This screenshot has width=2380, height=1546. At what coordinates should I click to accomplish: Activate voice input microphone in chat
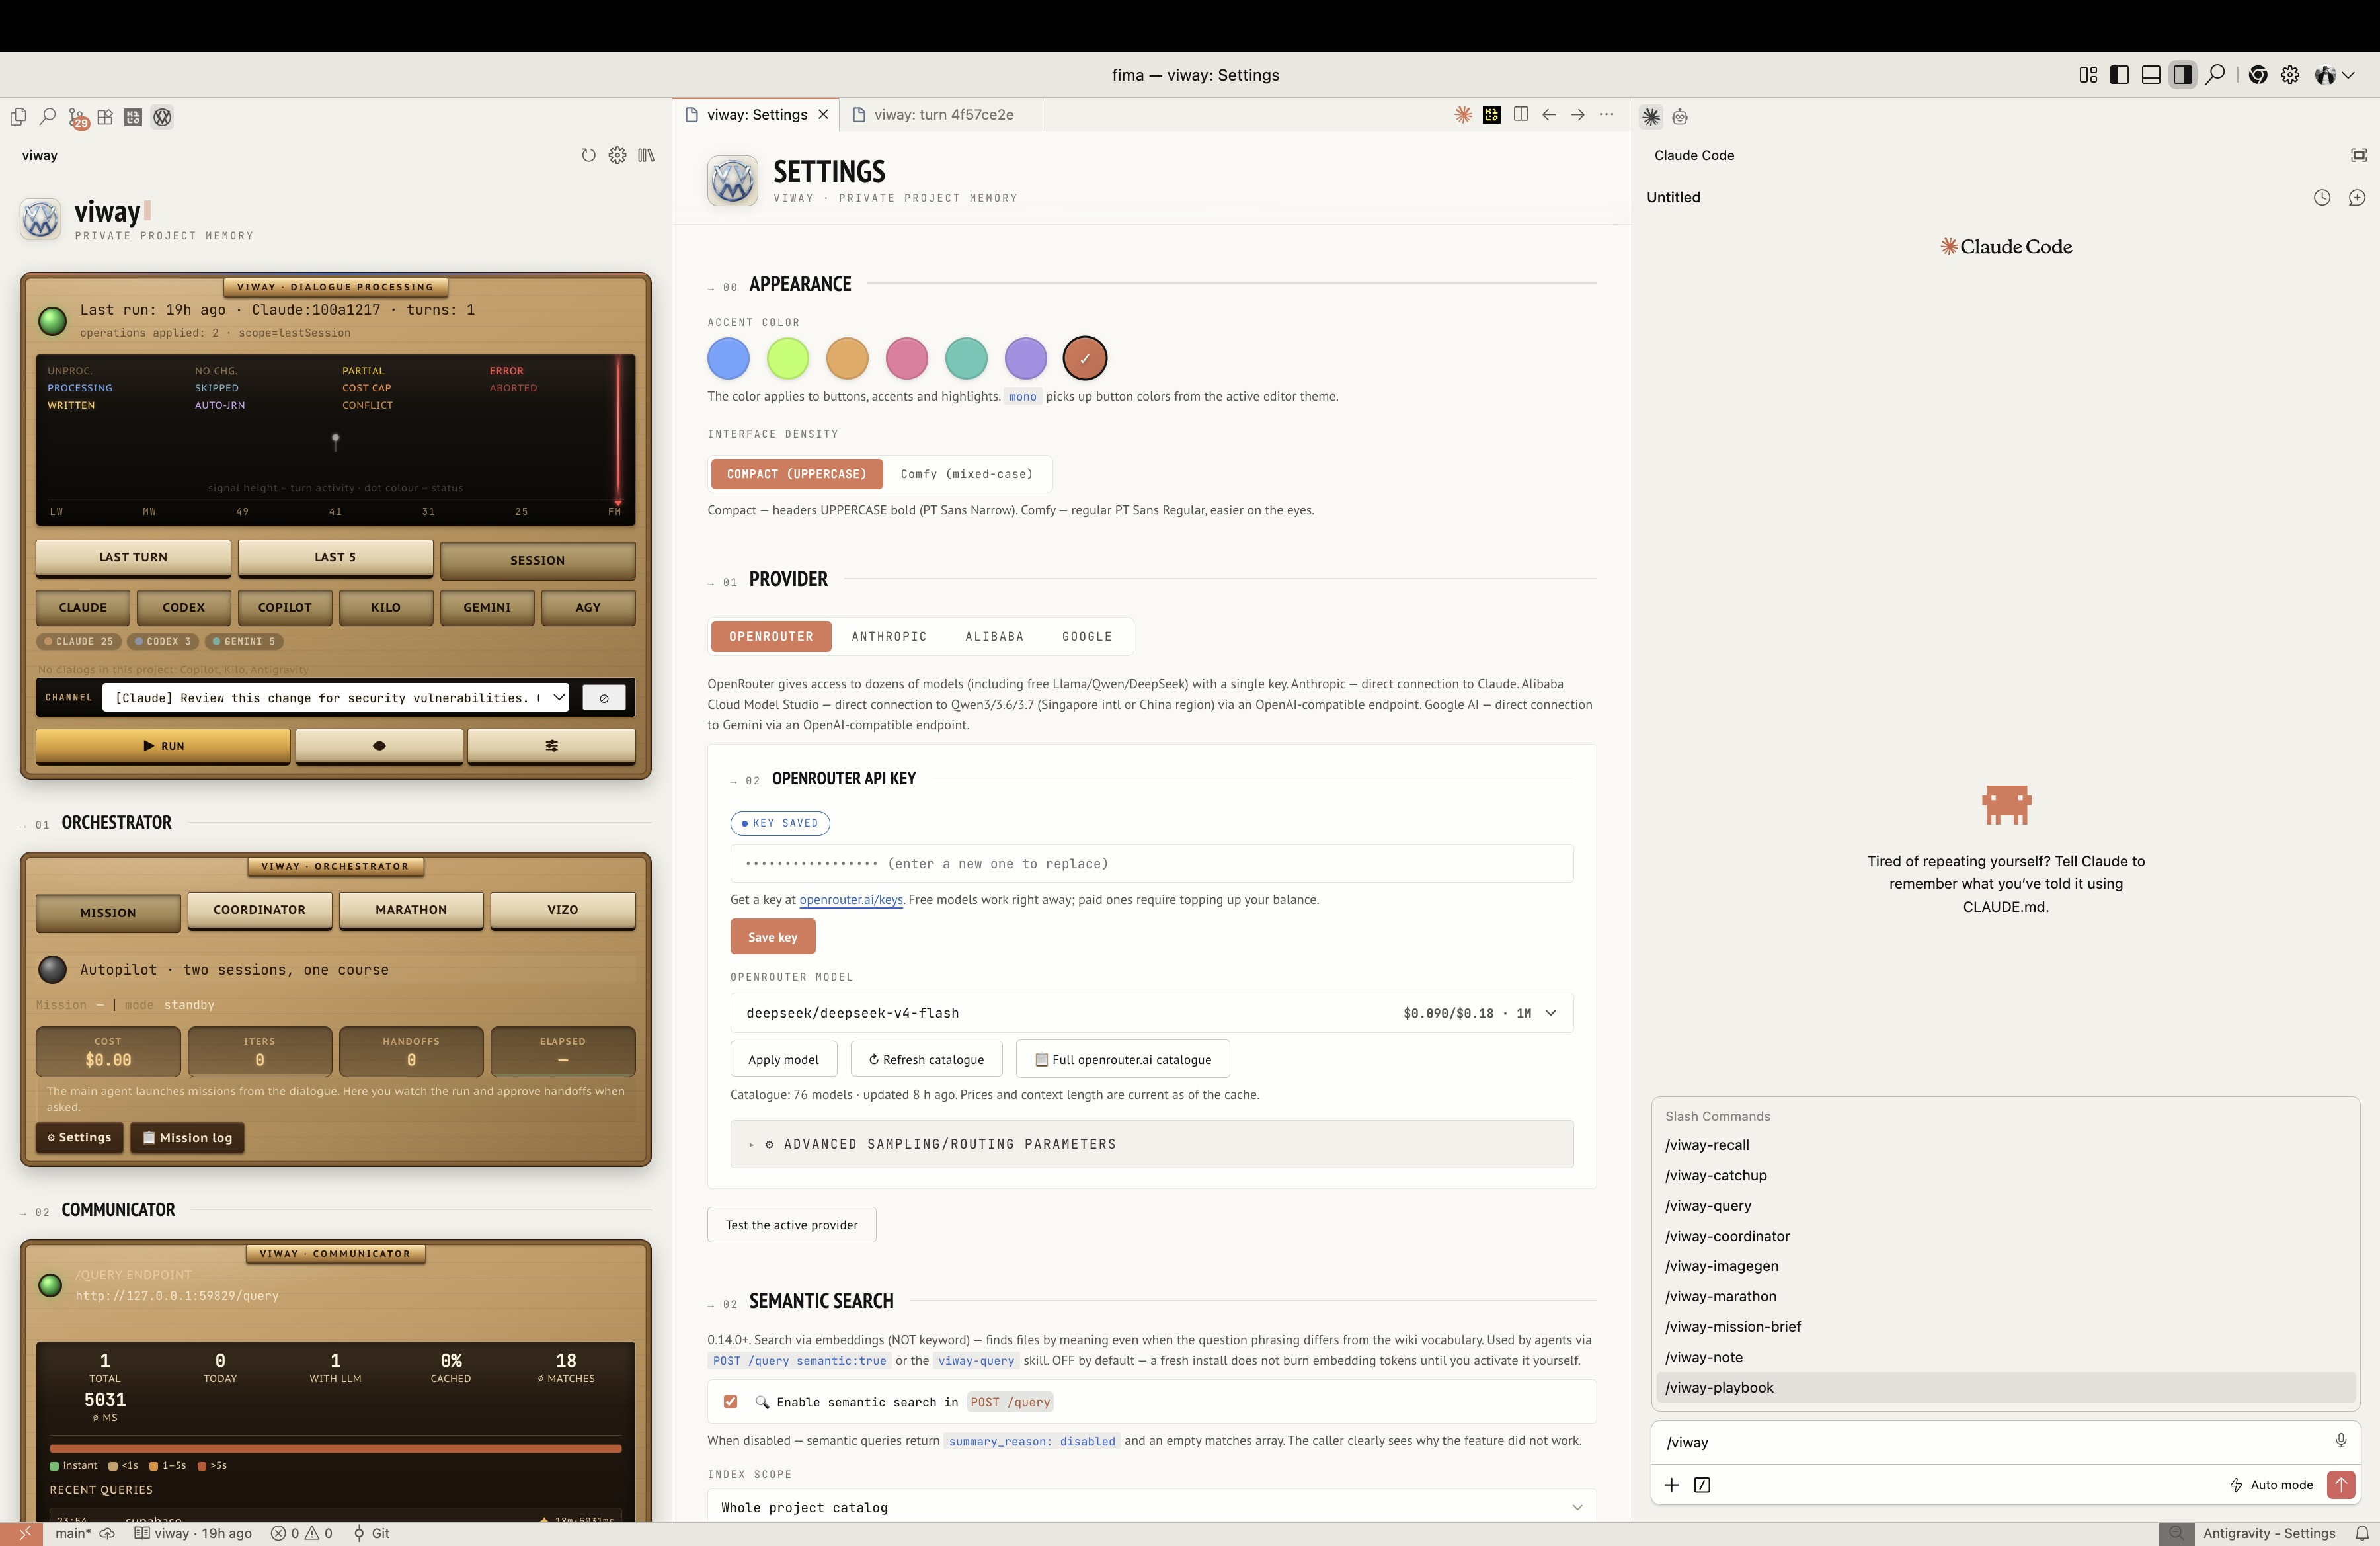click(2341, 1441)
